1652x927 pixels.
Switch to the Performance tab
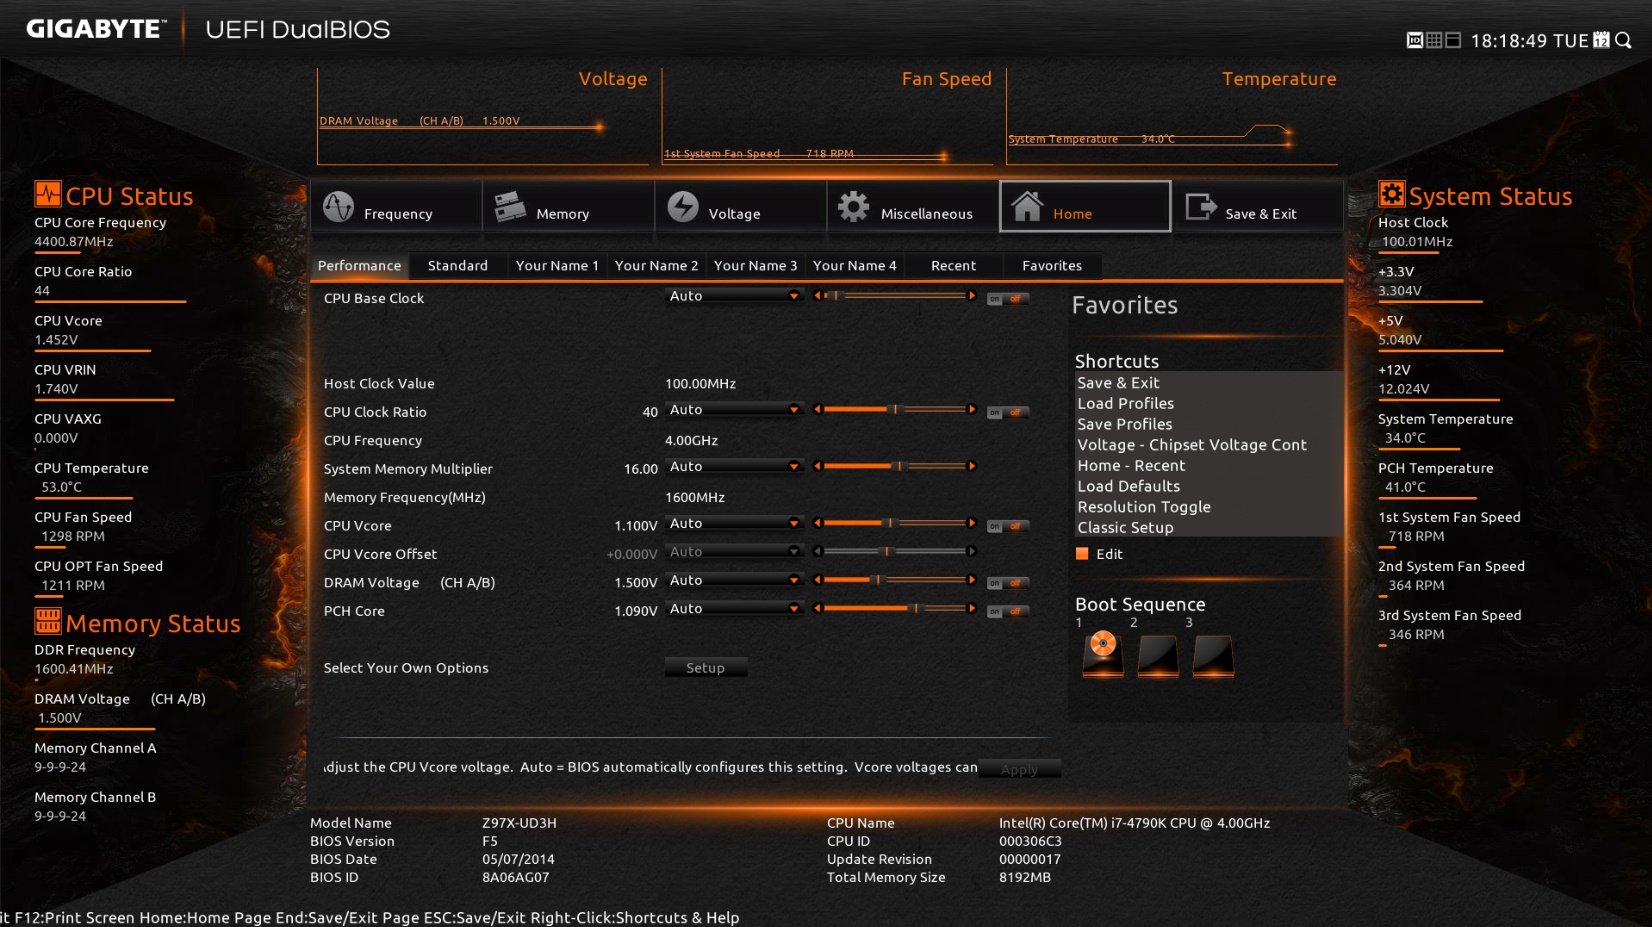point(359,266)
